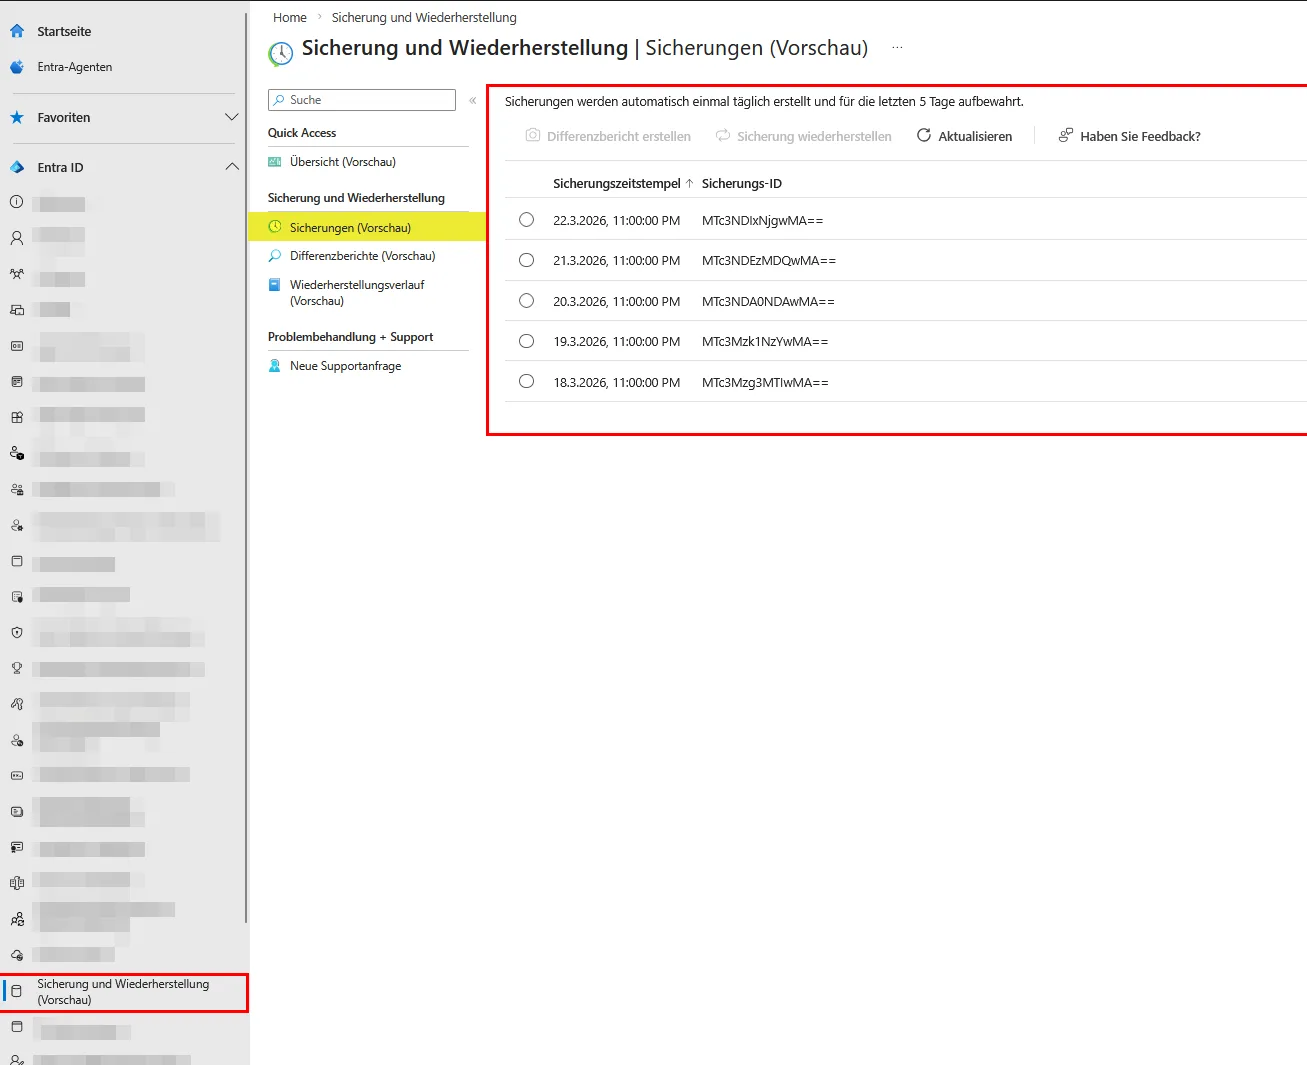Open Sicherungen (Vorschau) menu item
The height and width of the screenshot is (1065, 1307).
pyautogui.click(x=350, y=228)
